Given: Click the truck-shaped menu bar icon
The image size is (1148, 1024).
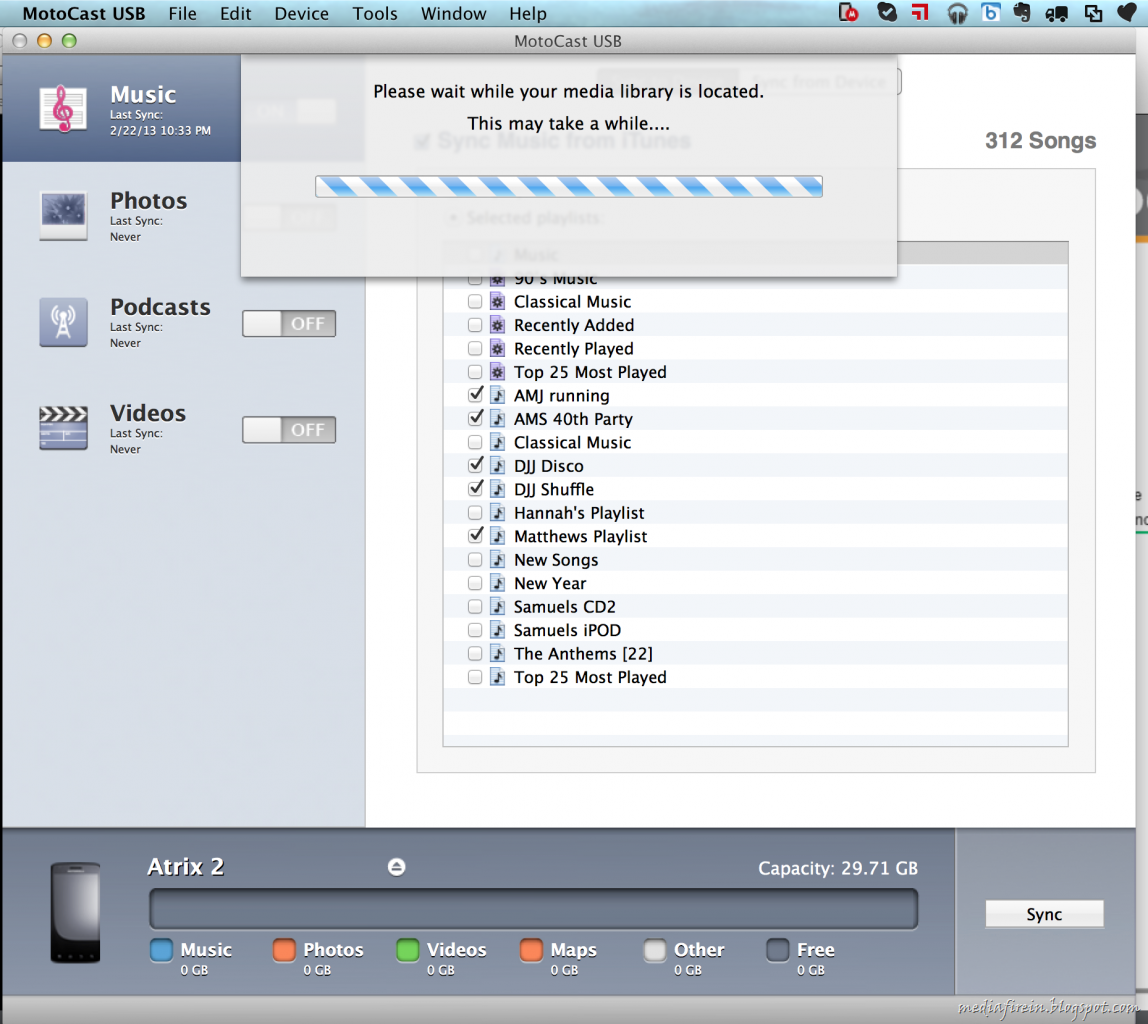Looking at the screenshot, I should (x=1057, y=13).
